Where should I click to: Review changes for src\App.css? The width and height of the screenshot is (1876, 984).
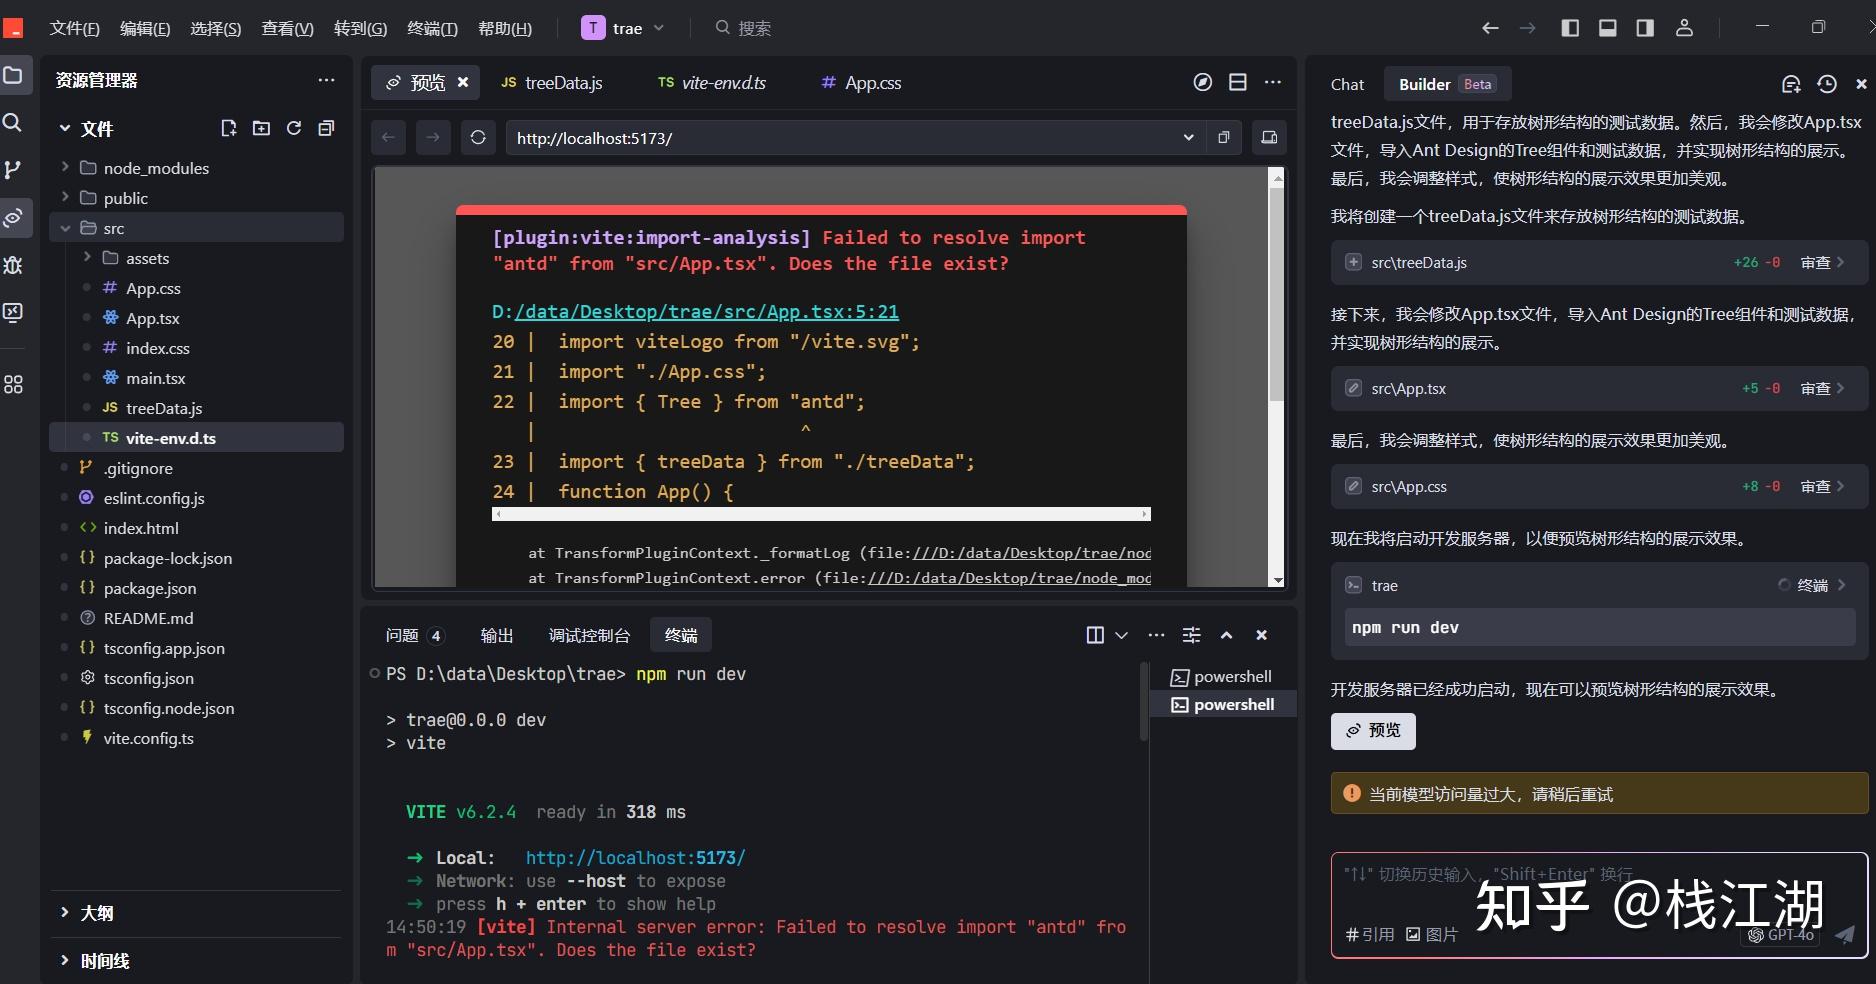tap(1822, 486)
